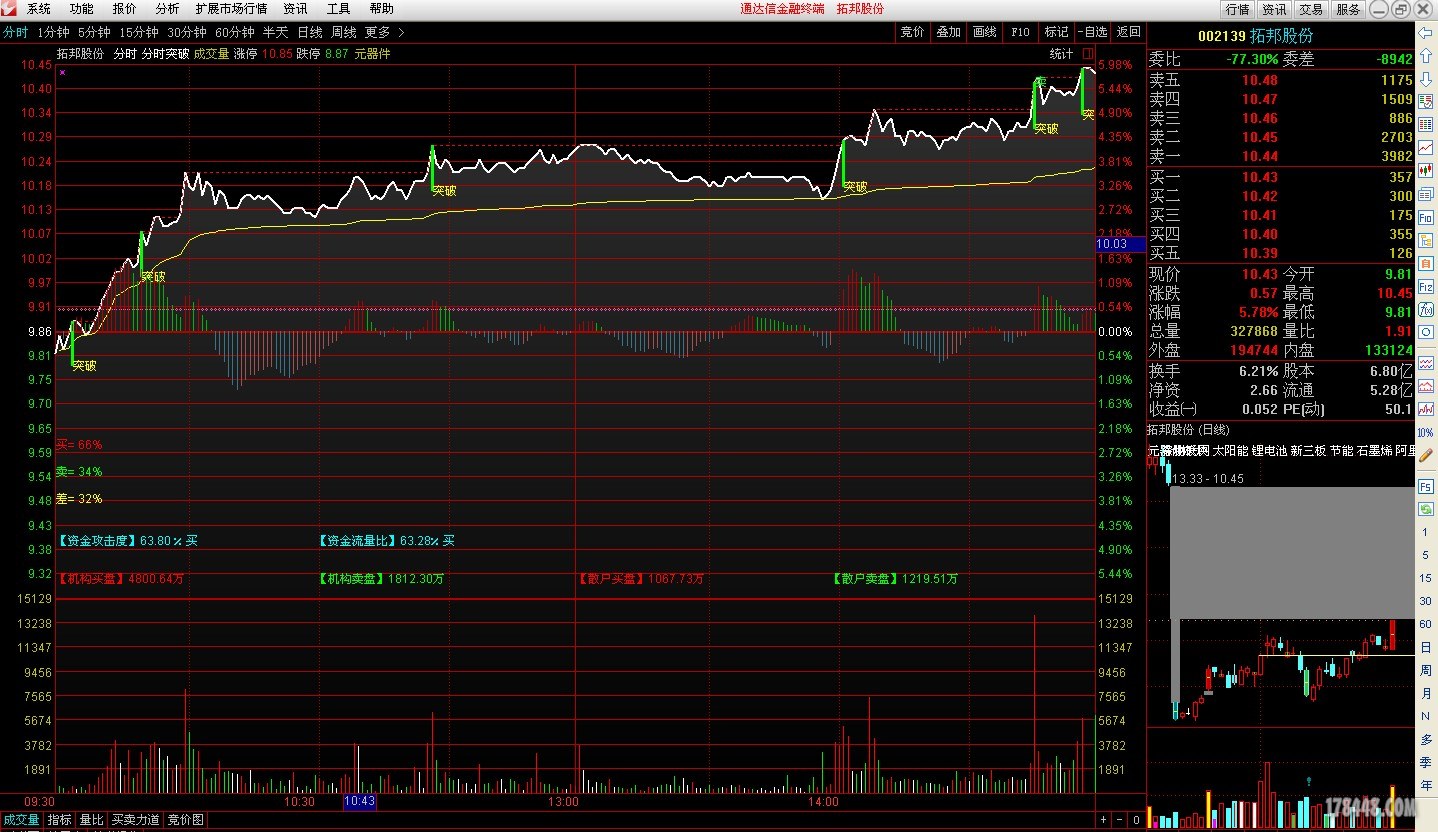1438x832 pixels.
Task: Select the 月 monthly period in sidebar
Action: point(1426,693)
